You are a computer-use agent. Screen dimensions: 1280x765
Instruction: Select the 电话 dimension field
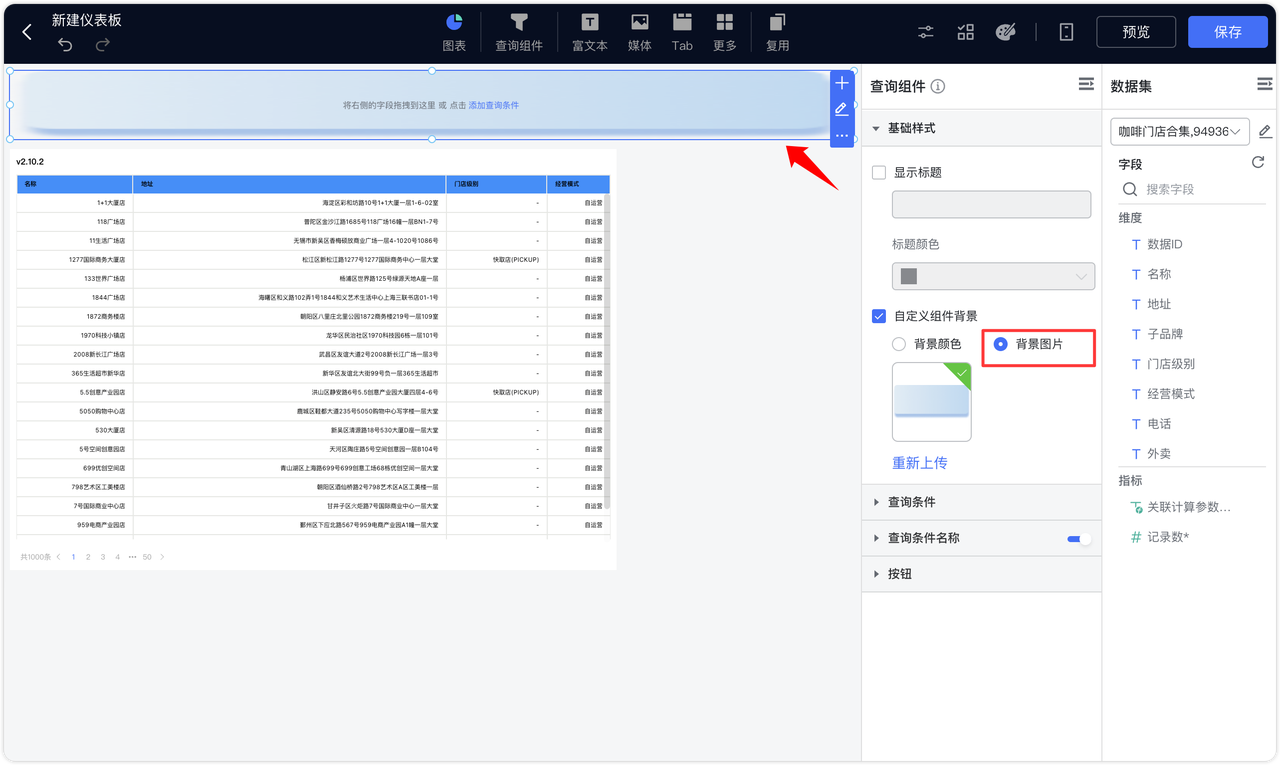[1159, 424]
